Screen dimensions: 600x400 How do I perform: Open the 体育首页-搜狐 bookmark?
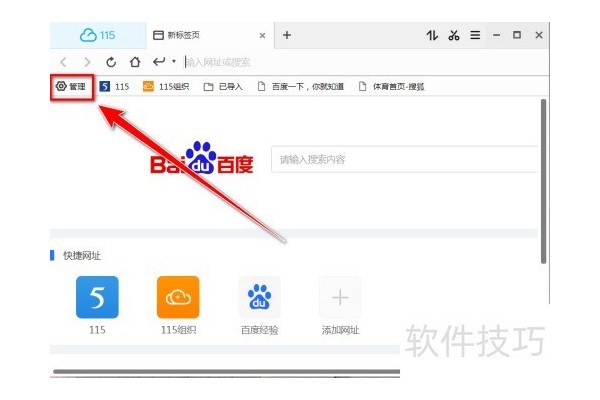(391, 87)
